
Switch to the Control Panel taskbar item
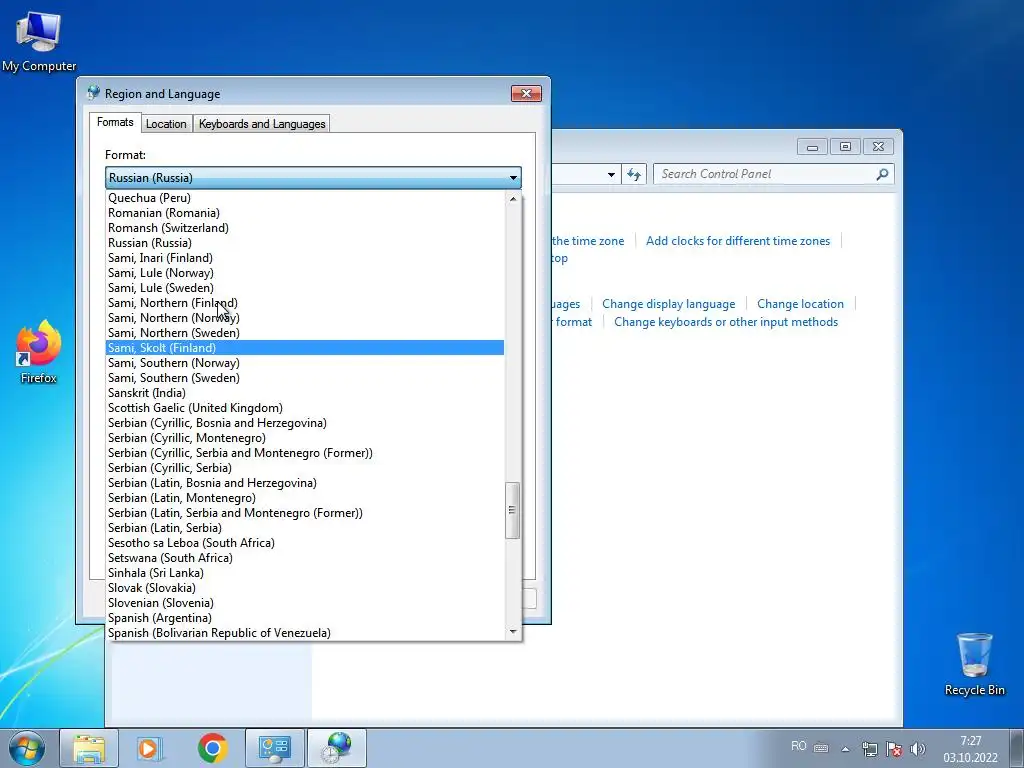coord(274,748)
